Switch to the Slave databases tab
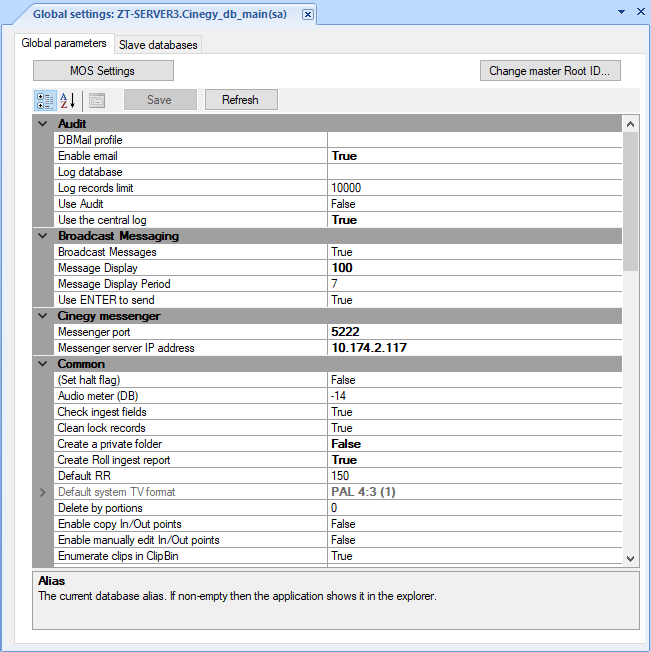Viewport: 651px width, 652px height. pos(158,45)
